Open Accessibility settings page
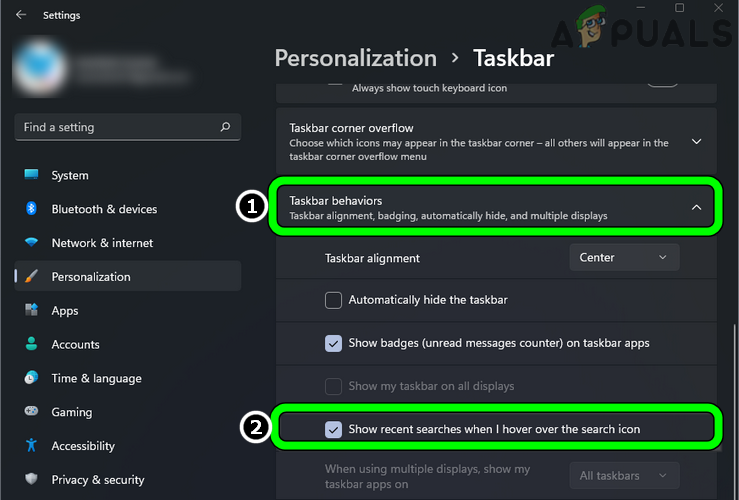The height and width of the screenshot is (500, 739). 83,446
